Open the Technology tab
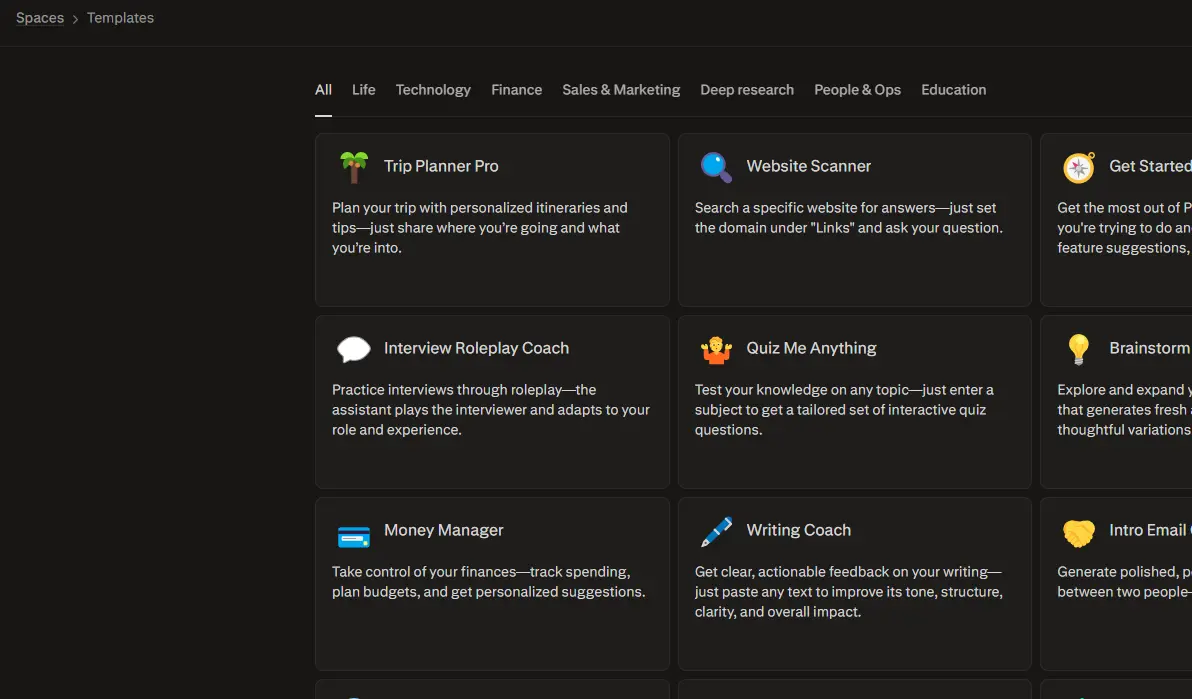Image resolution: width=1192 pixels, height=699 pixels. [433, 90]
